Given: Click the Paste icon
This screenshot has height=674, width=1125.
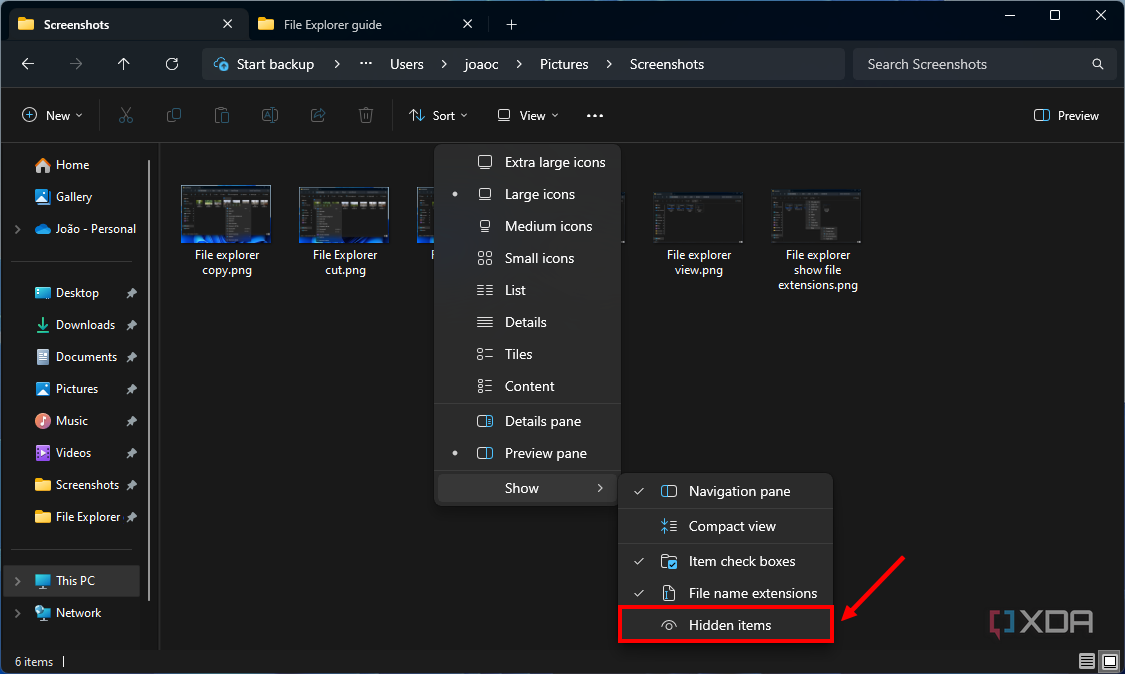Looking at the screenshot, I should pyautogui.click(x=221, y=115).
